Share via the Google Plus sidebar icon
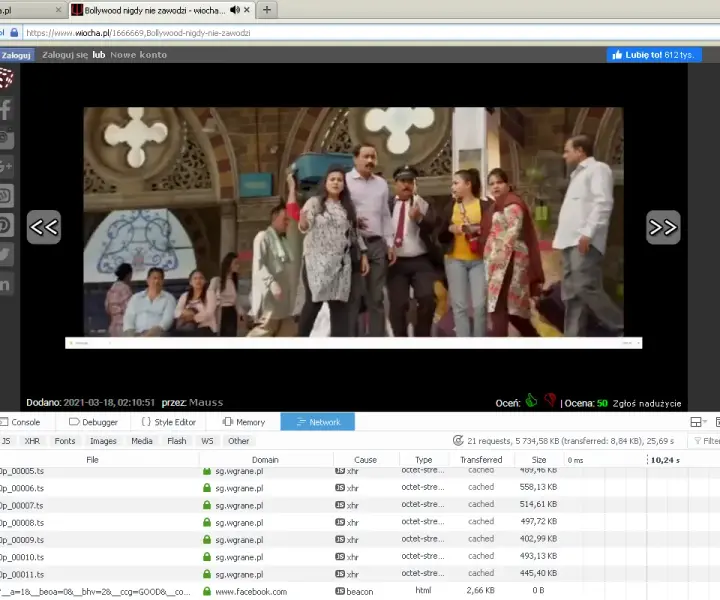720x600 pixels. (x=6, y=167)
